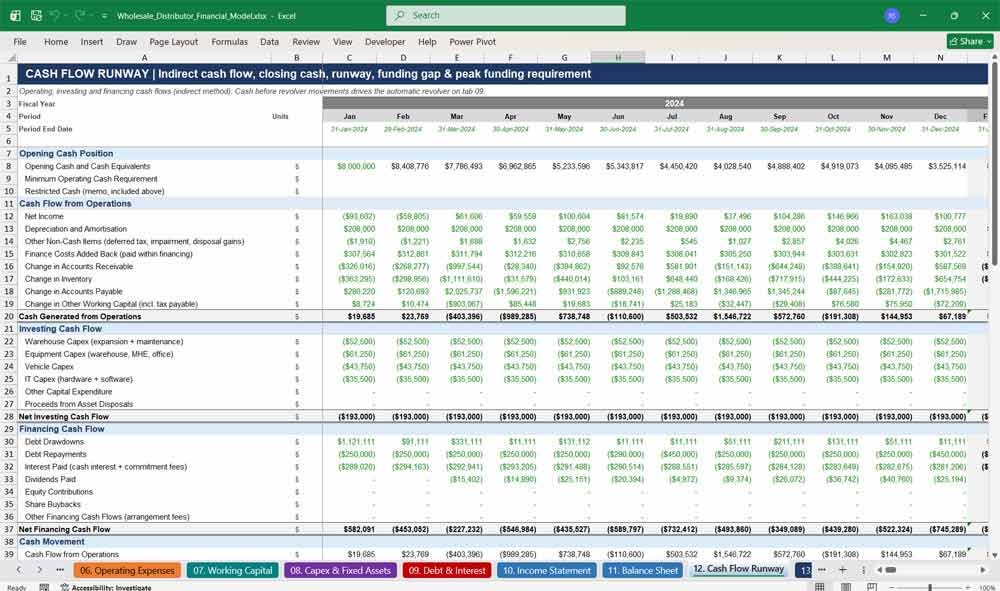The width and height of the screenshot is (1000, 591).
Task: Select the Debt Drawdowns row label
Action: click(54, 442)
